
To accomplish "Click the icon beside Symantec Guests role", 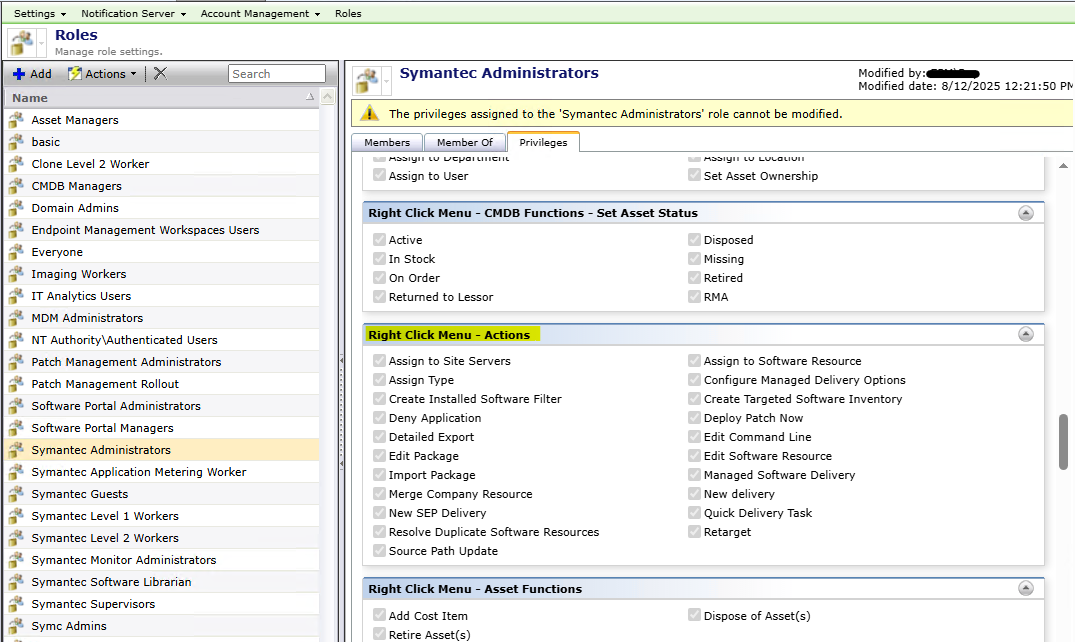I will pos(16,494).
